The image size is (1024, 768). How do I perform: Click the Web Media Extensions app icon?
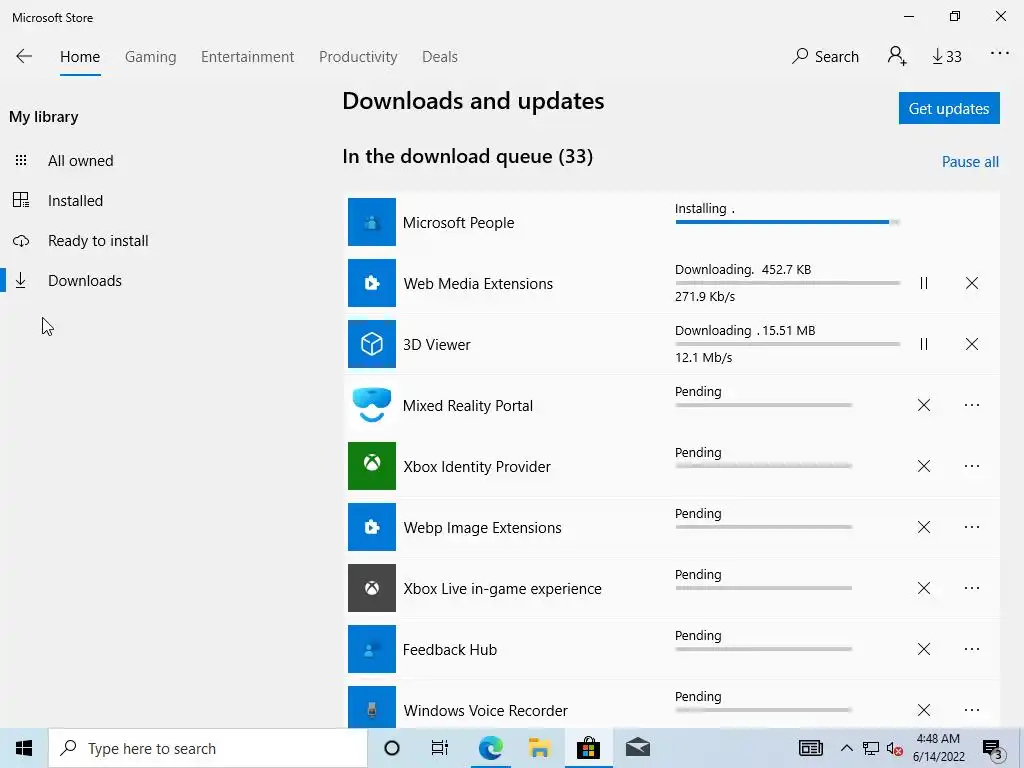(372, 283)
